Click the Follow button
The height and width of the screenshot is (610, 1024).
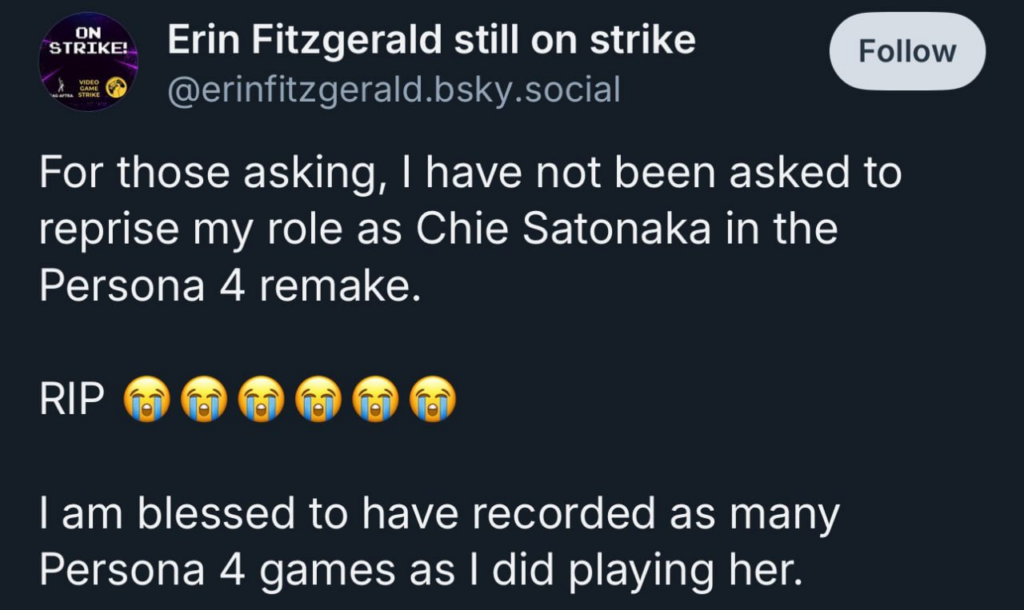[x=907, y=51]
